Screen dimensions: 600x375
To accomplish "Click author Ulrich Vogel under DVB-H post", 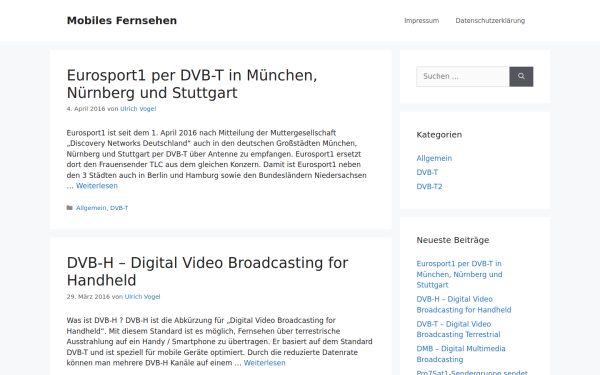I will click(x=142, y=297).
